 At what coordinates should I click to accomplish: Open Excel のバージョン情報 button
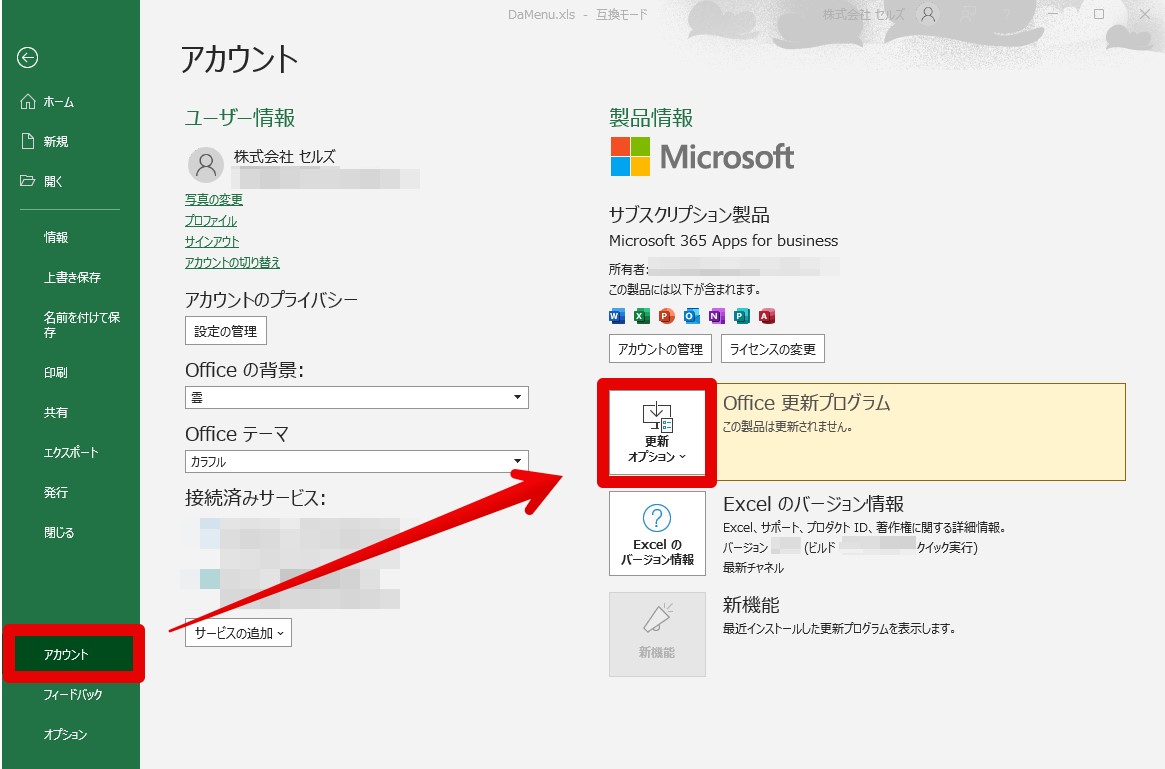pos(657,533)
